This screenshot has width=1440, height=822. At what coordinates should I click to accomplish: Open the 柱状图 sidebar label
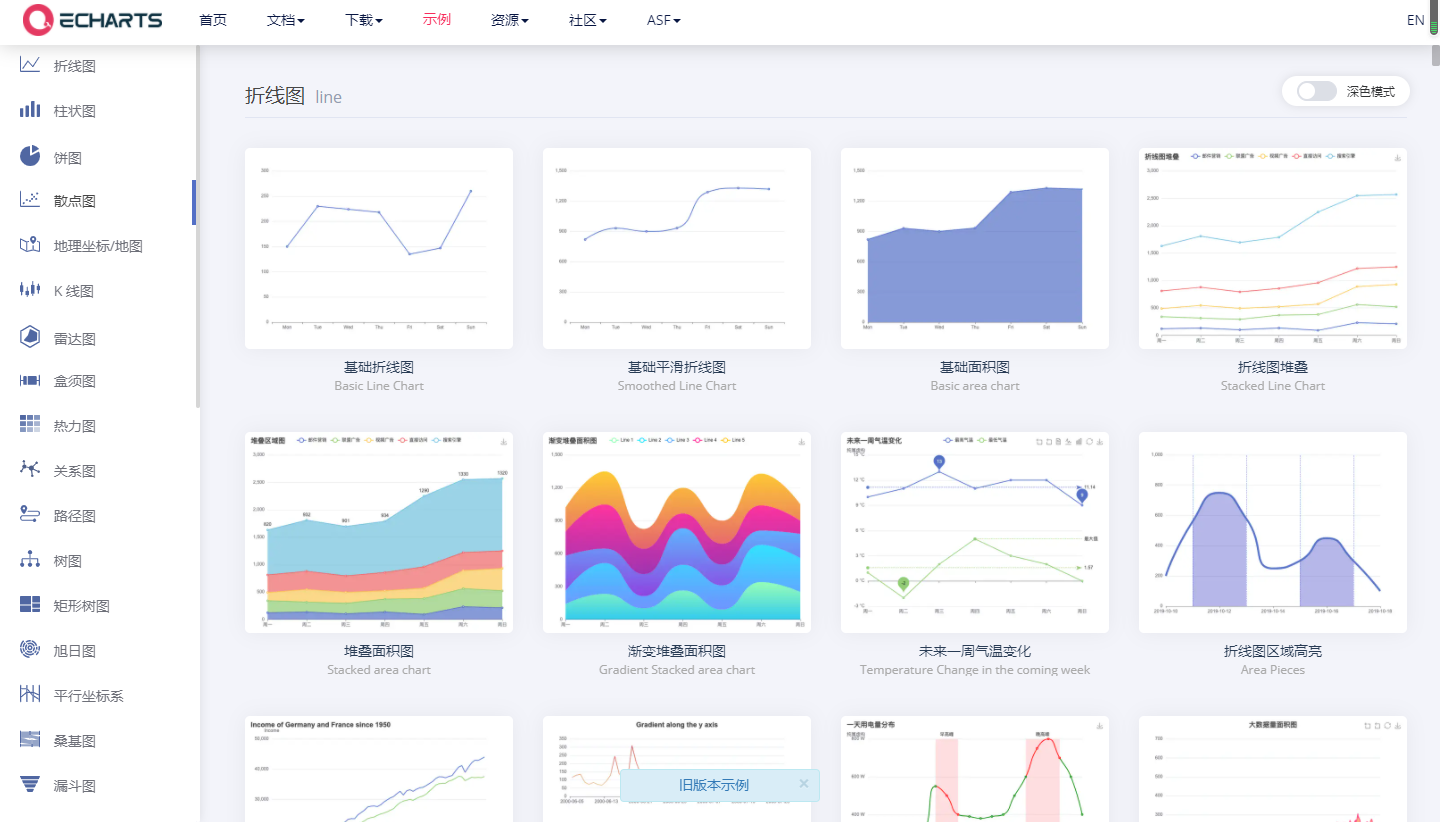click(x=75, y=111)
